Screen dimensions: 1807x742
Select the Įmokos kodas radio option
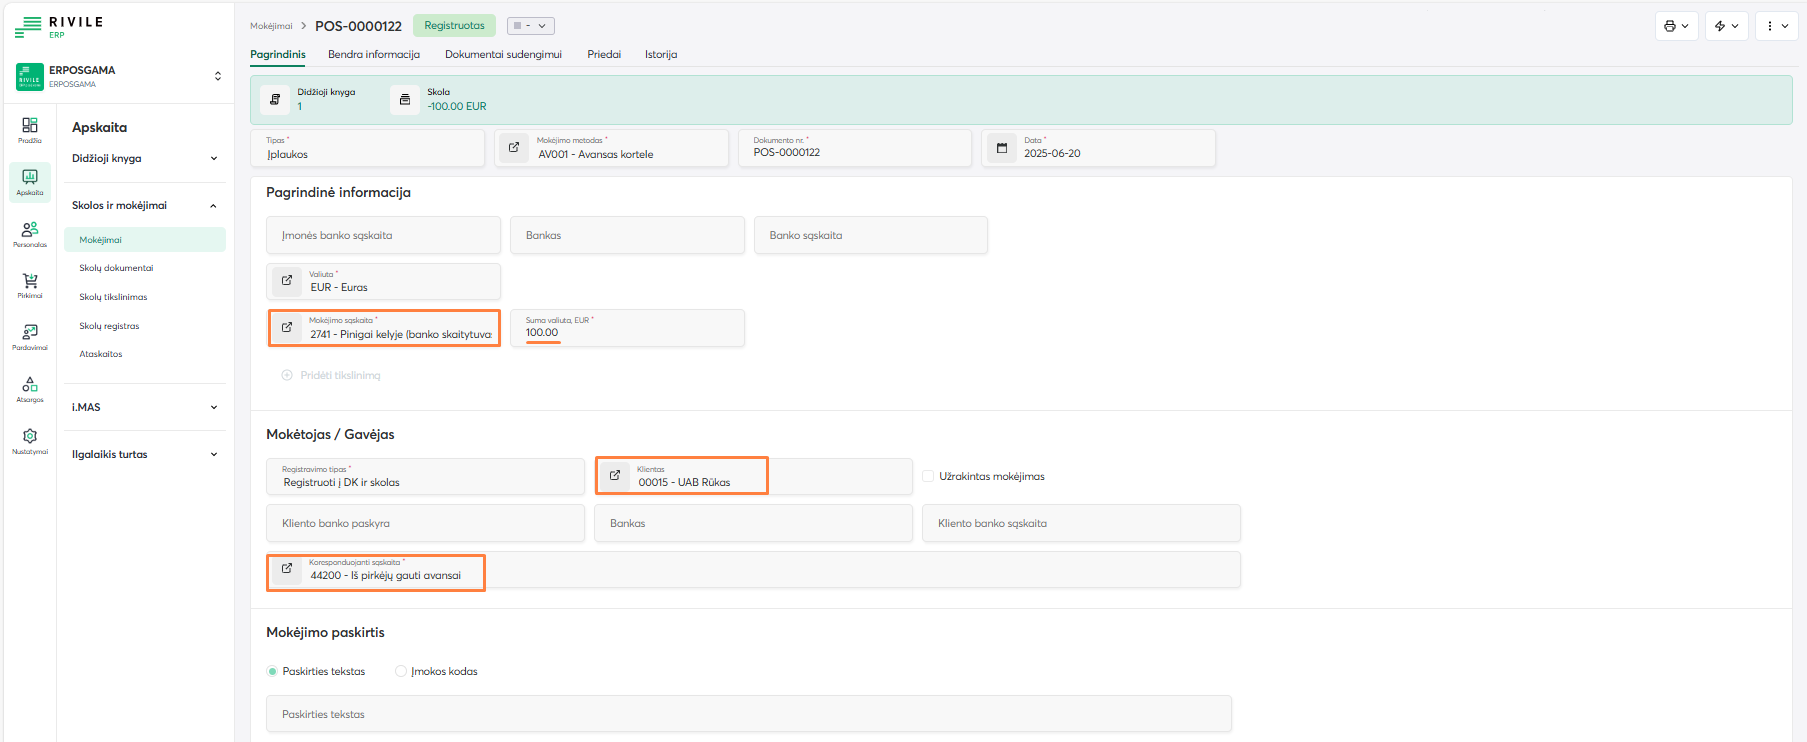[x=401, y=671]
